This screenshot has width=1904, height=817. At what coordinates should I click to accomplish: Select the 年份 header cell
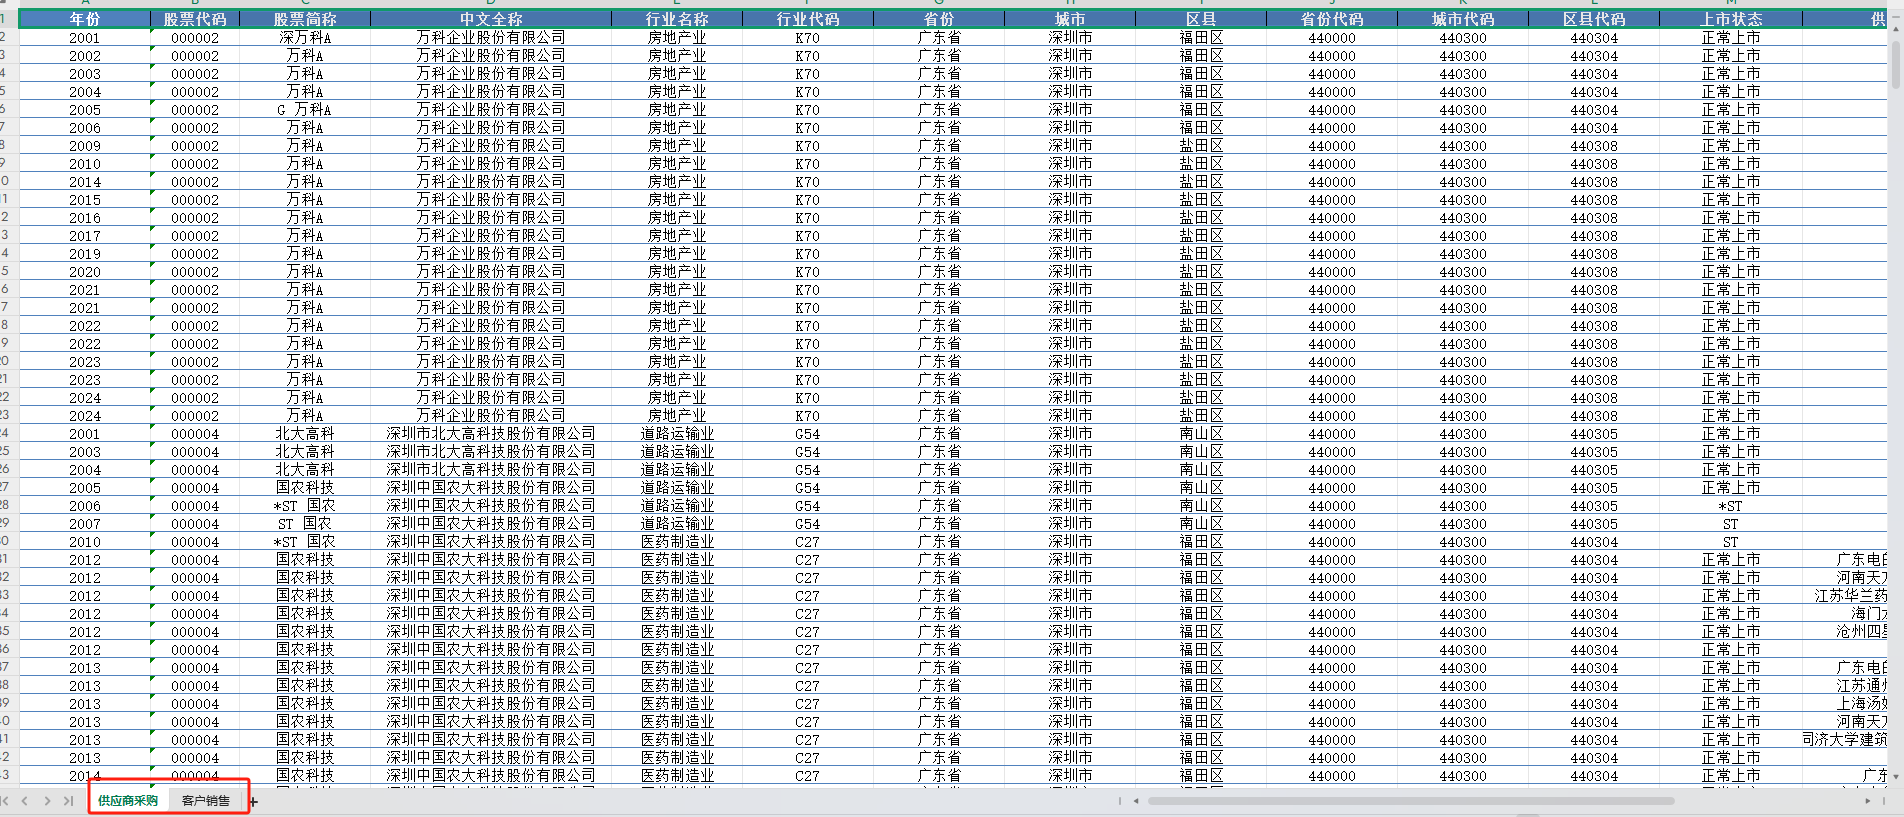point(84,19)
